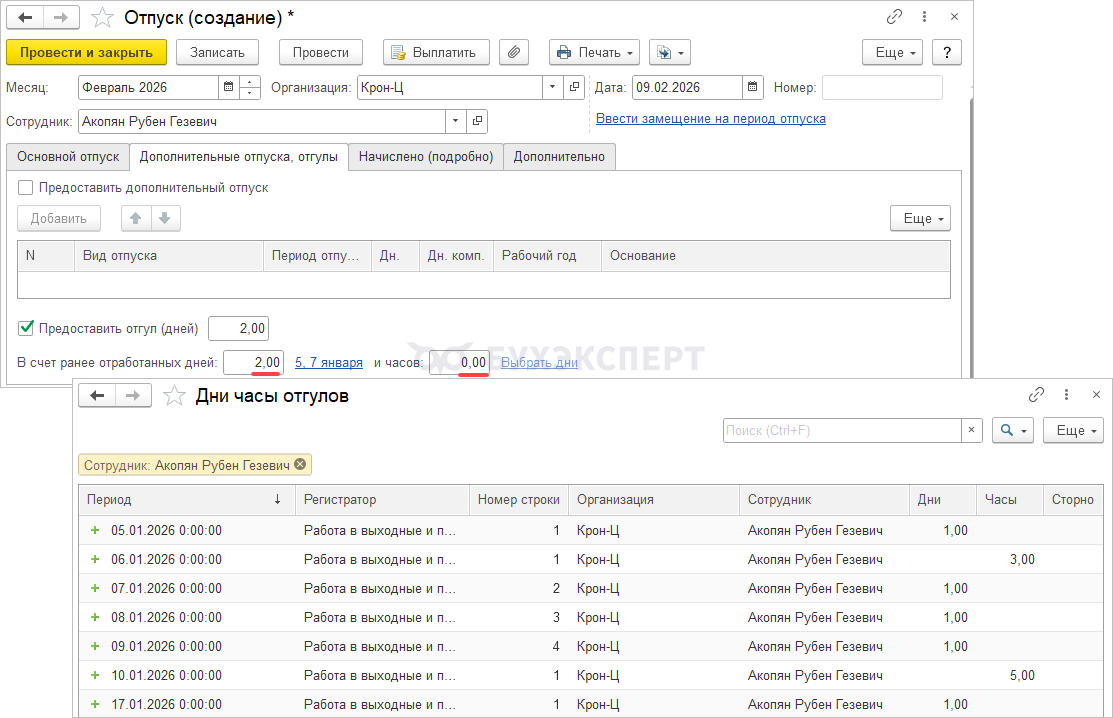
Task: Expand Еще menu in Дни часы отгулов
Action: coord(1072,430)
